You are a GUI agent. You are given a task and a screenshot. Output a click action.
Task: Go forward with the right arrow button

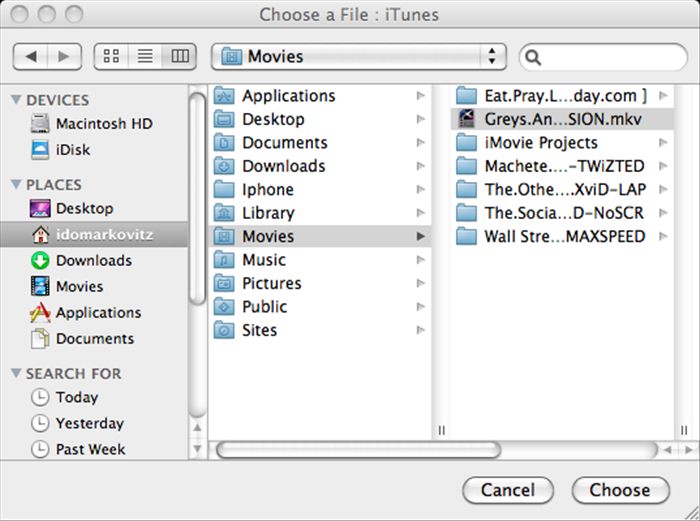point(64,56)
